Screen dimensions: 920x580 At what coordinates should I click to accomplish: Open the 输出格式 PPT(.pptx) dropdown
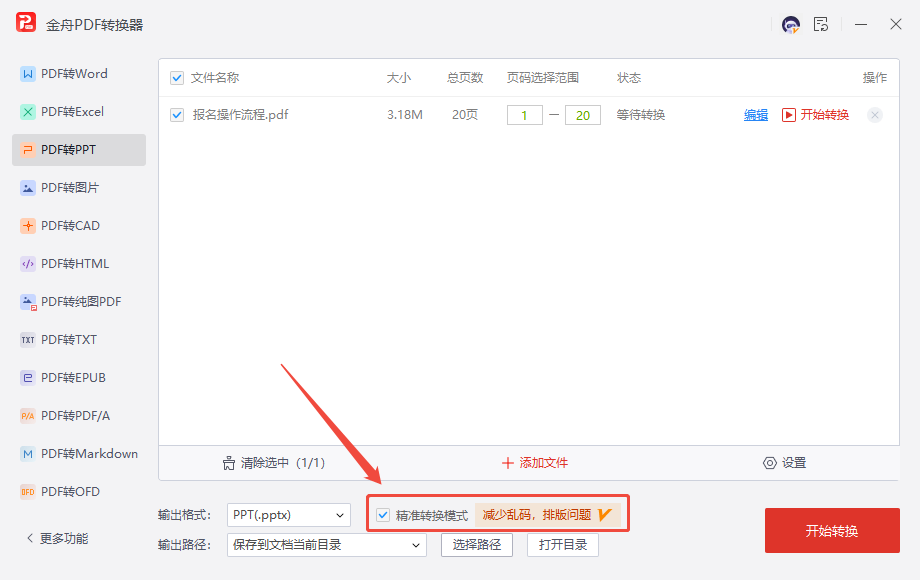point(289,515)
